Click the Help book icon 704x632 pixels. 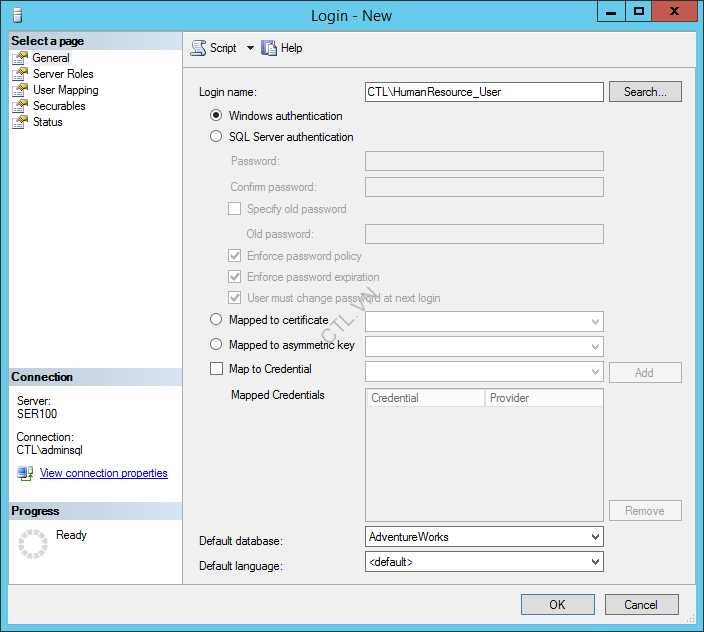pyautogui.click(x=269, y=48)
